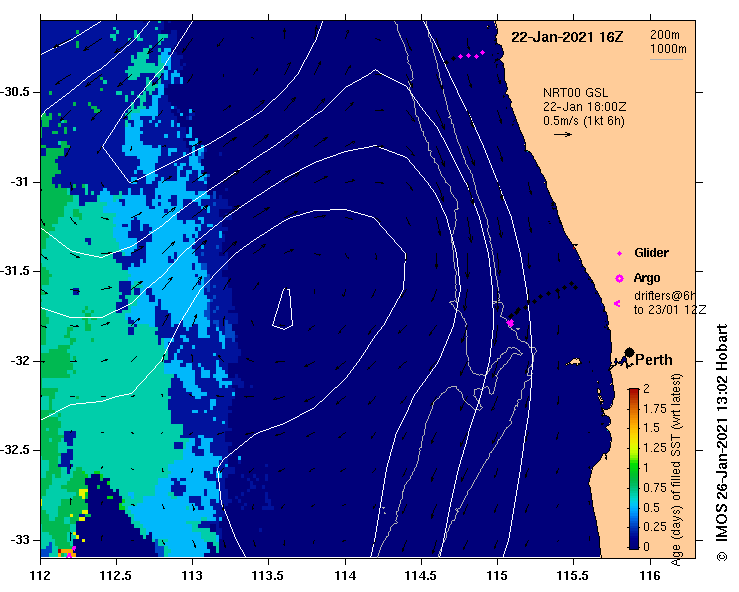
Task: Click the Argo legend label
Action: (647, 278)
